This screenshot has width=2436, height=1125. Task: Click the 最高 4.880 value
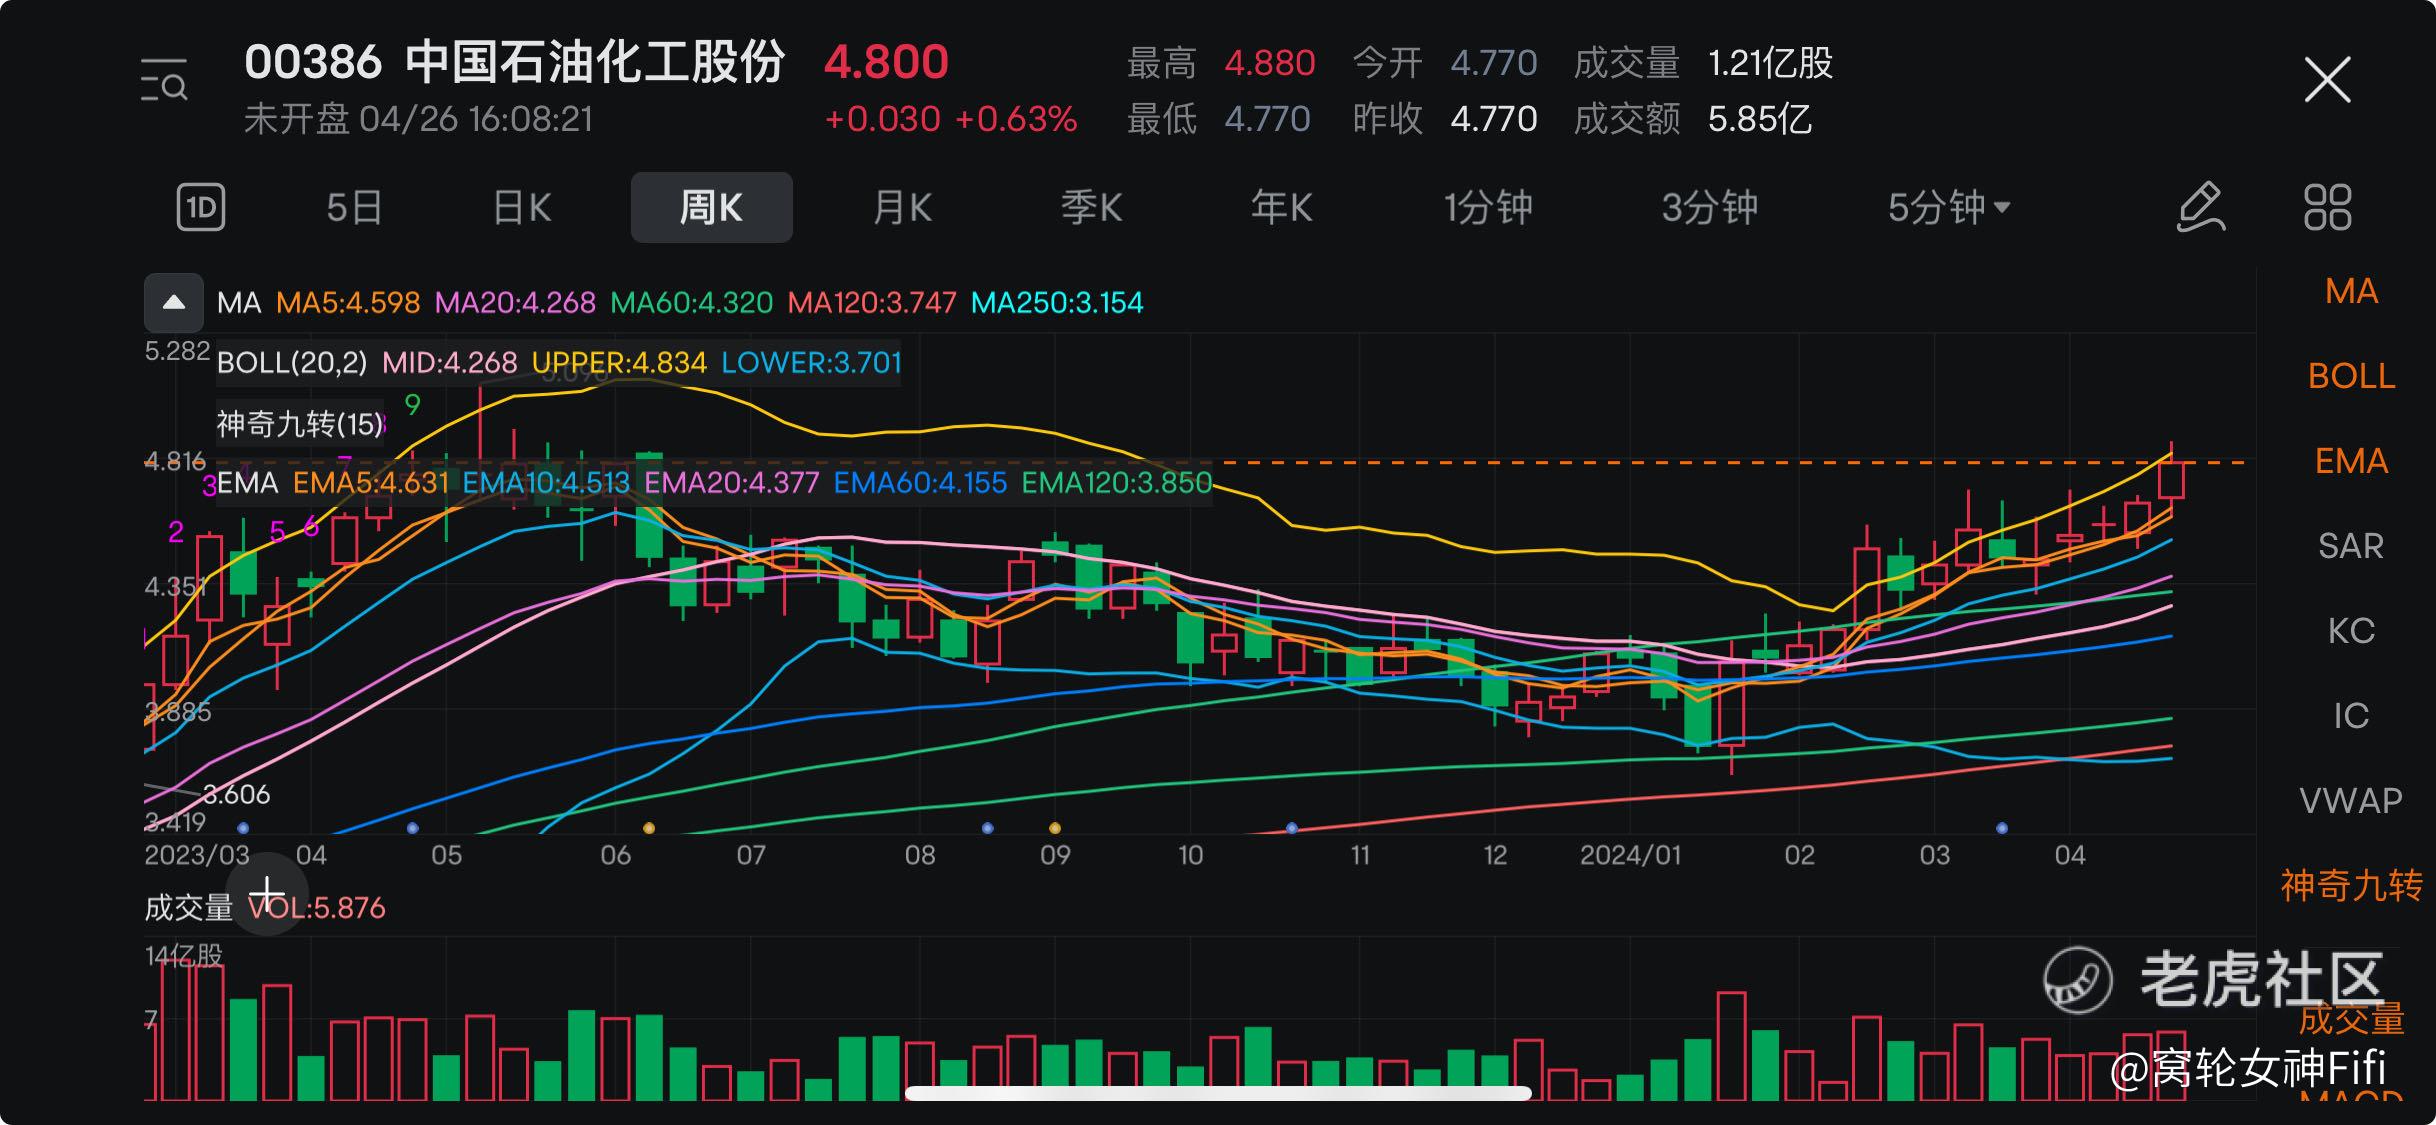(1270, 63)
